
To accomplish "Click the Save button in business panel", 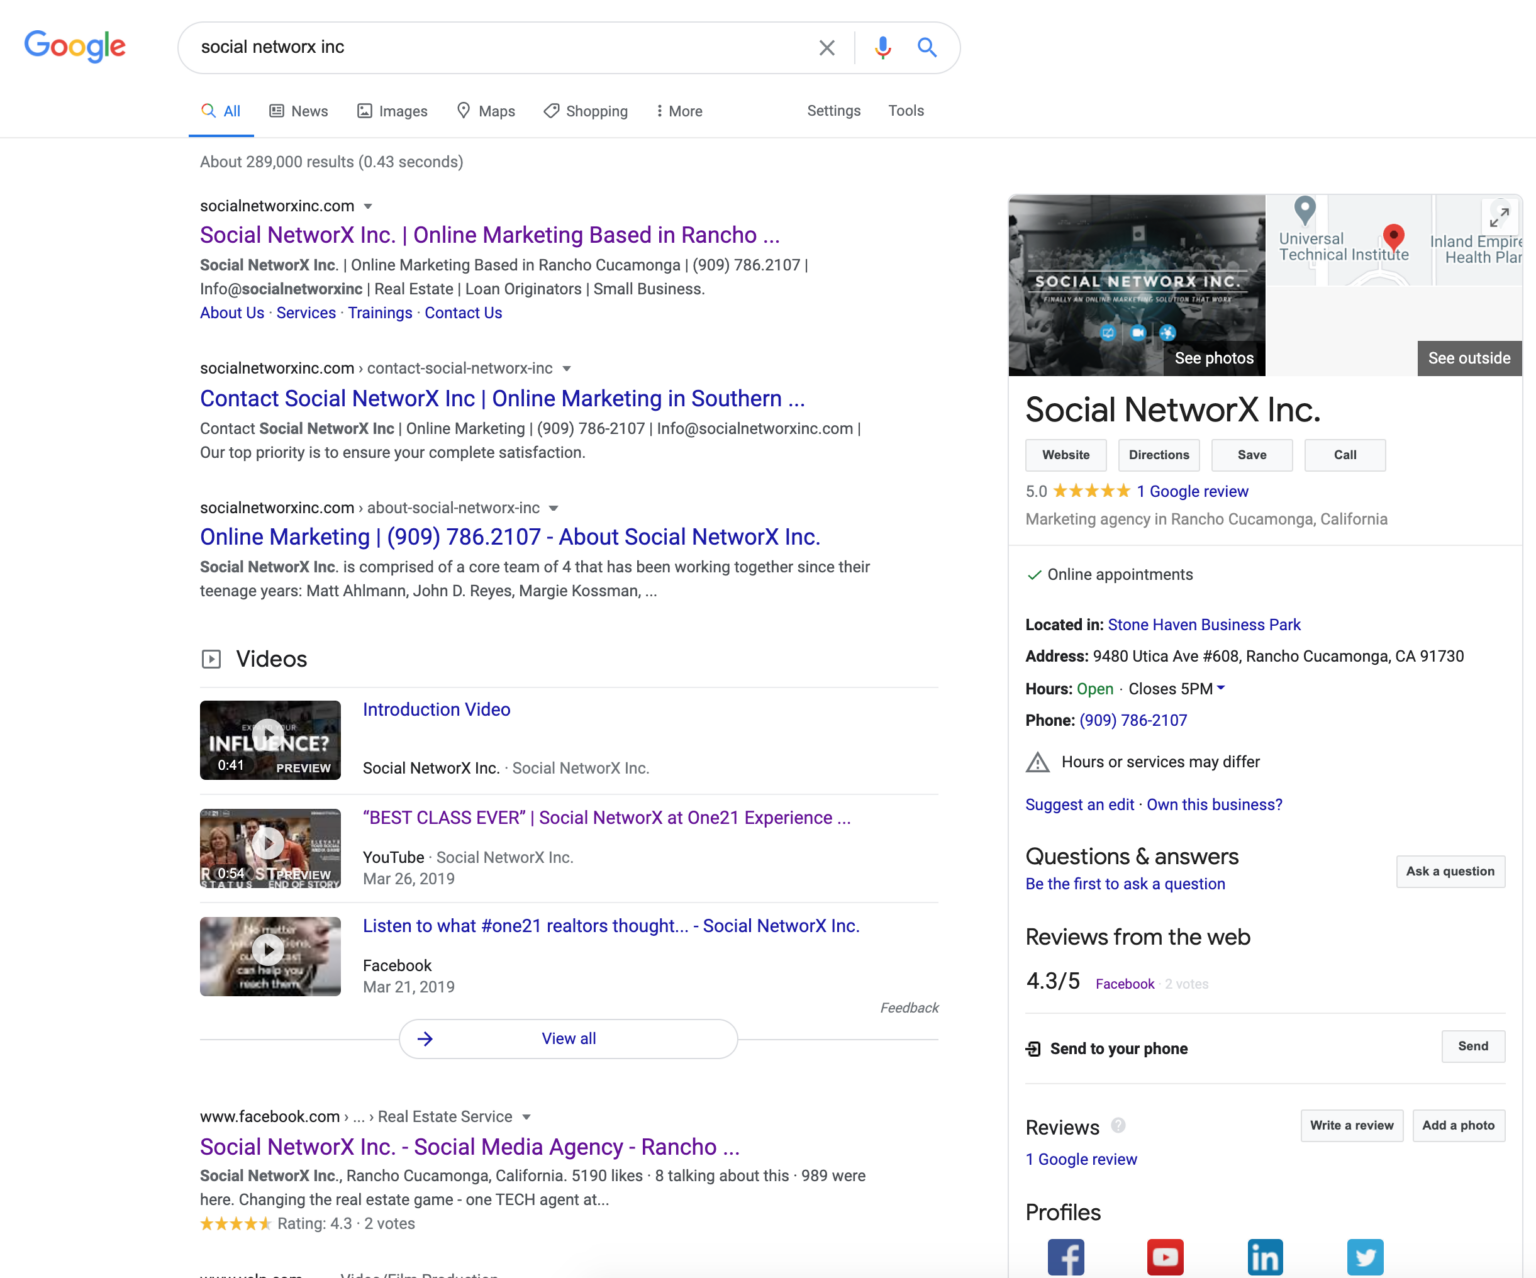I will coord(1252,455).
